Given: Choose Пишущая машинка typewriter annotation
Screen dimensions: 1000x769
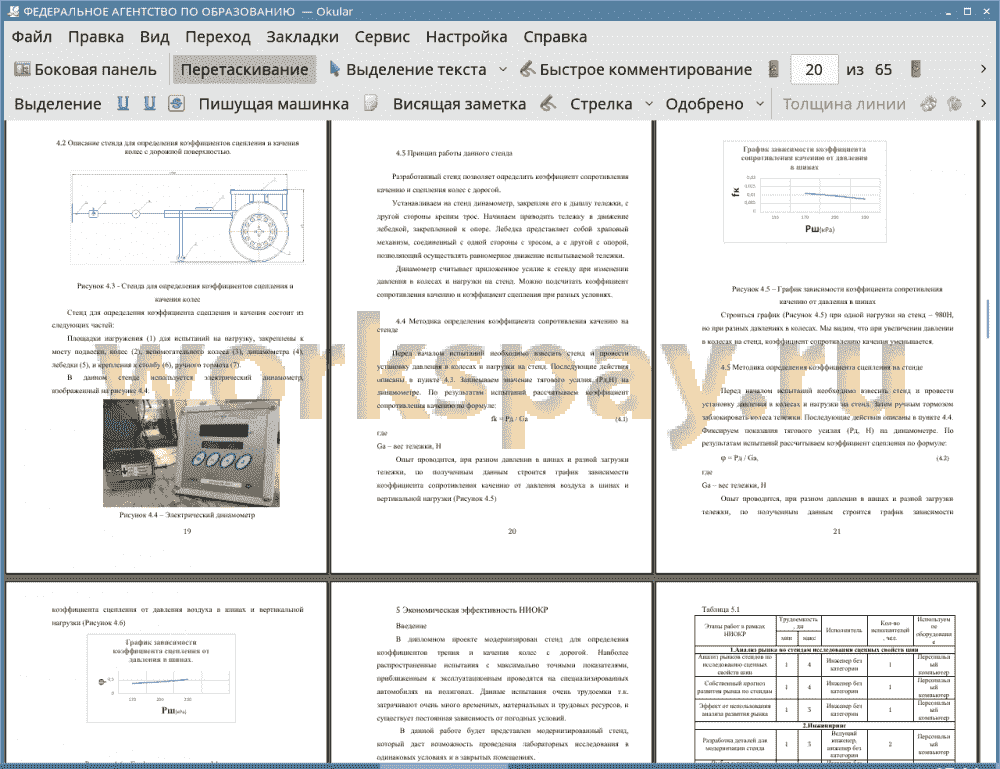Looking at the screenshot, I should click(x=274, y=104).
